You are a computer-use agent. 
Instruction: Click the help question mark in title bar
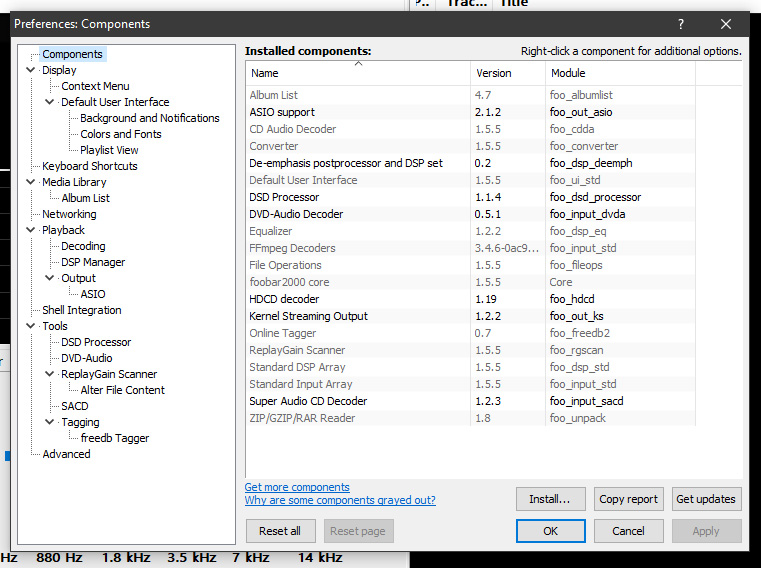[x=681, y=24]
